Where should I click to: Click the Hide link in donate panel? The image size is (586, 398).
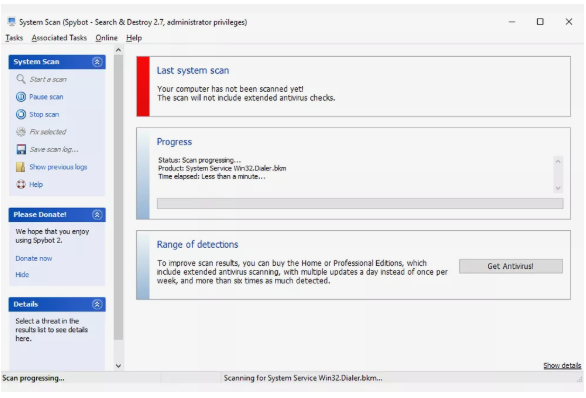point(22,274)
